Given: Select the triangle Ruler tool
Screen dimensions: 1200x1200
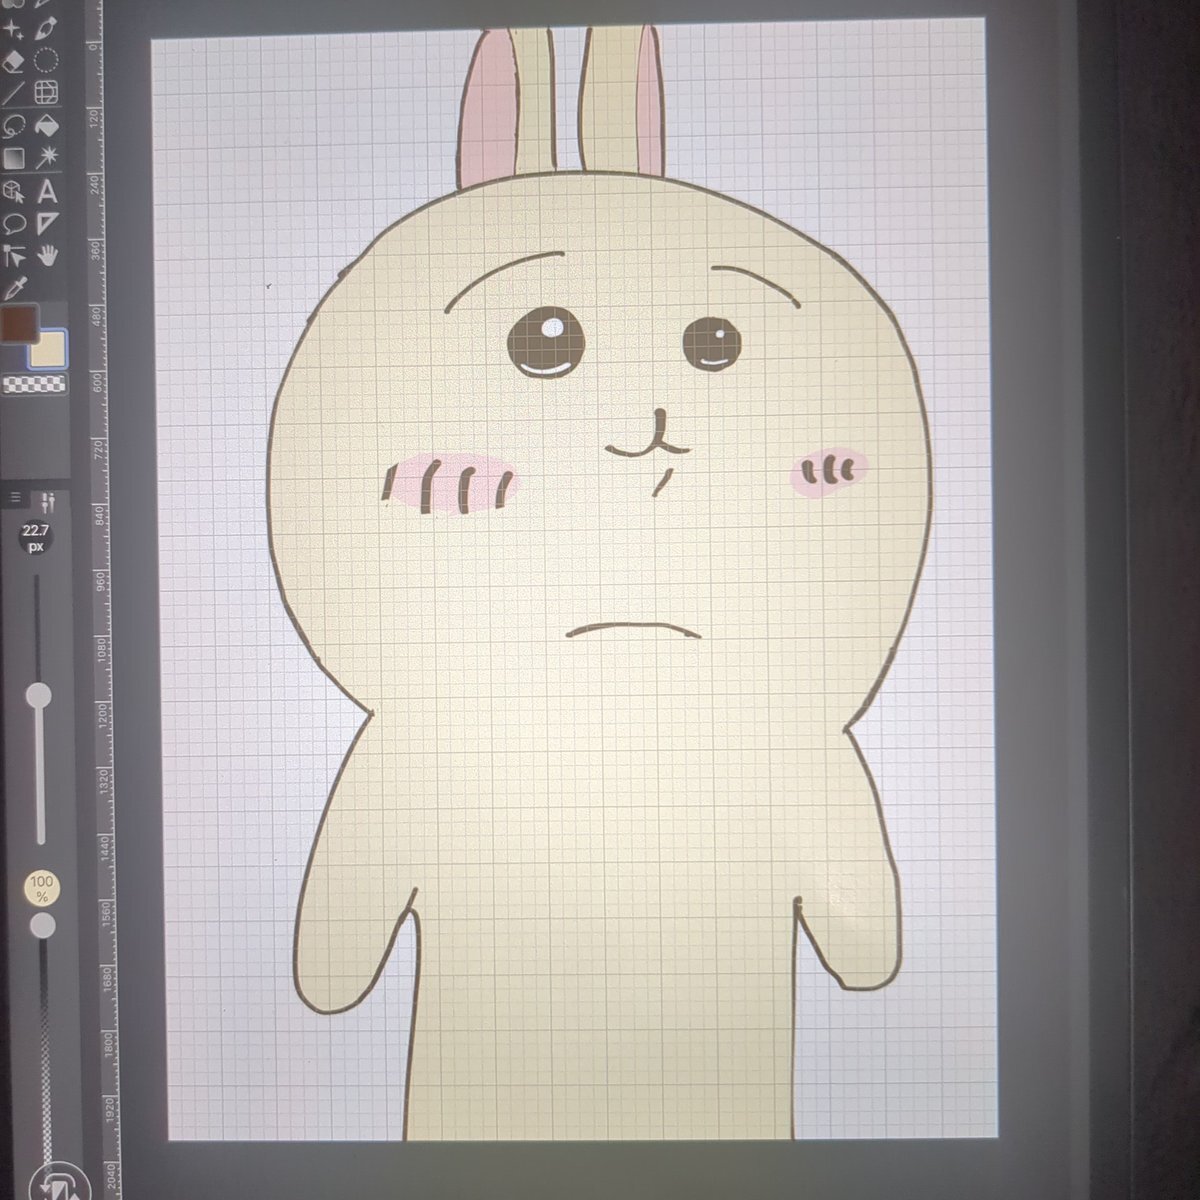Looking at the screenshot, I should (x=46, y=222).
